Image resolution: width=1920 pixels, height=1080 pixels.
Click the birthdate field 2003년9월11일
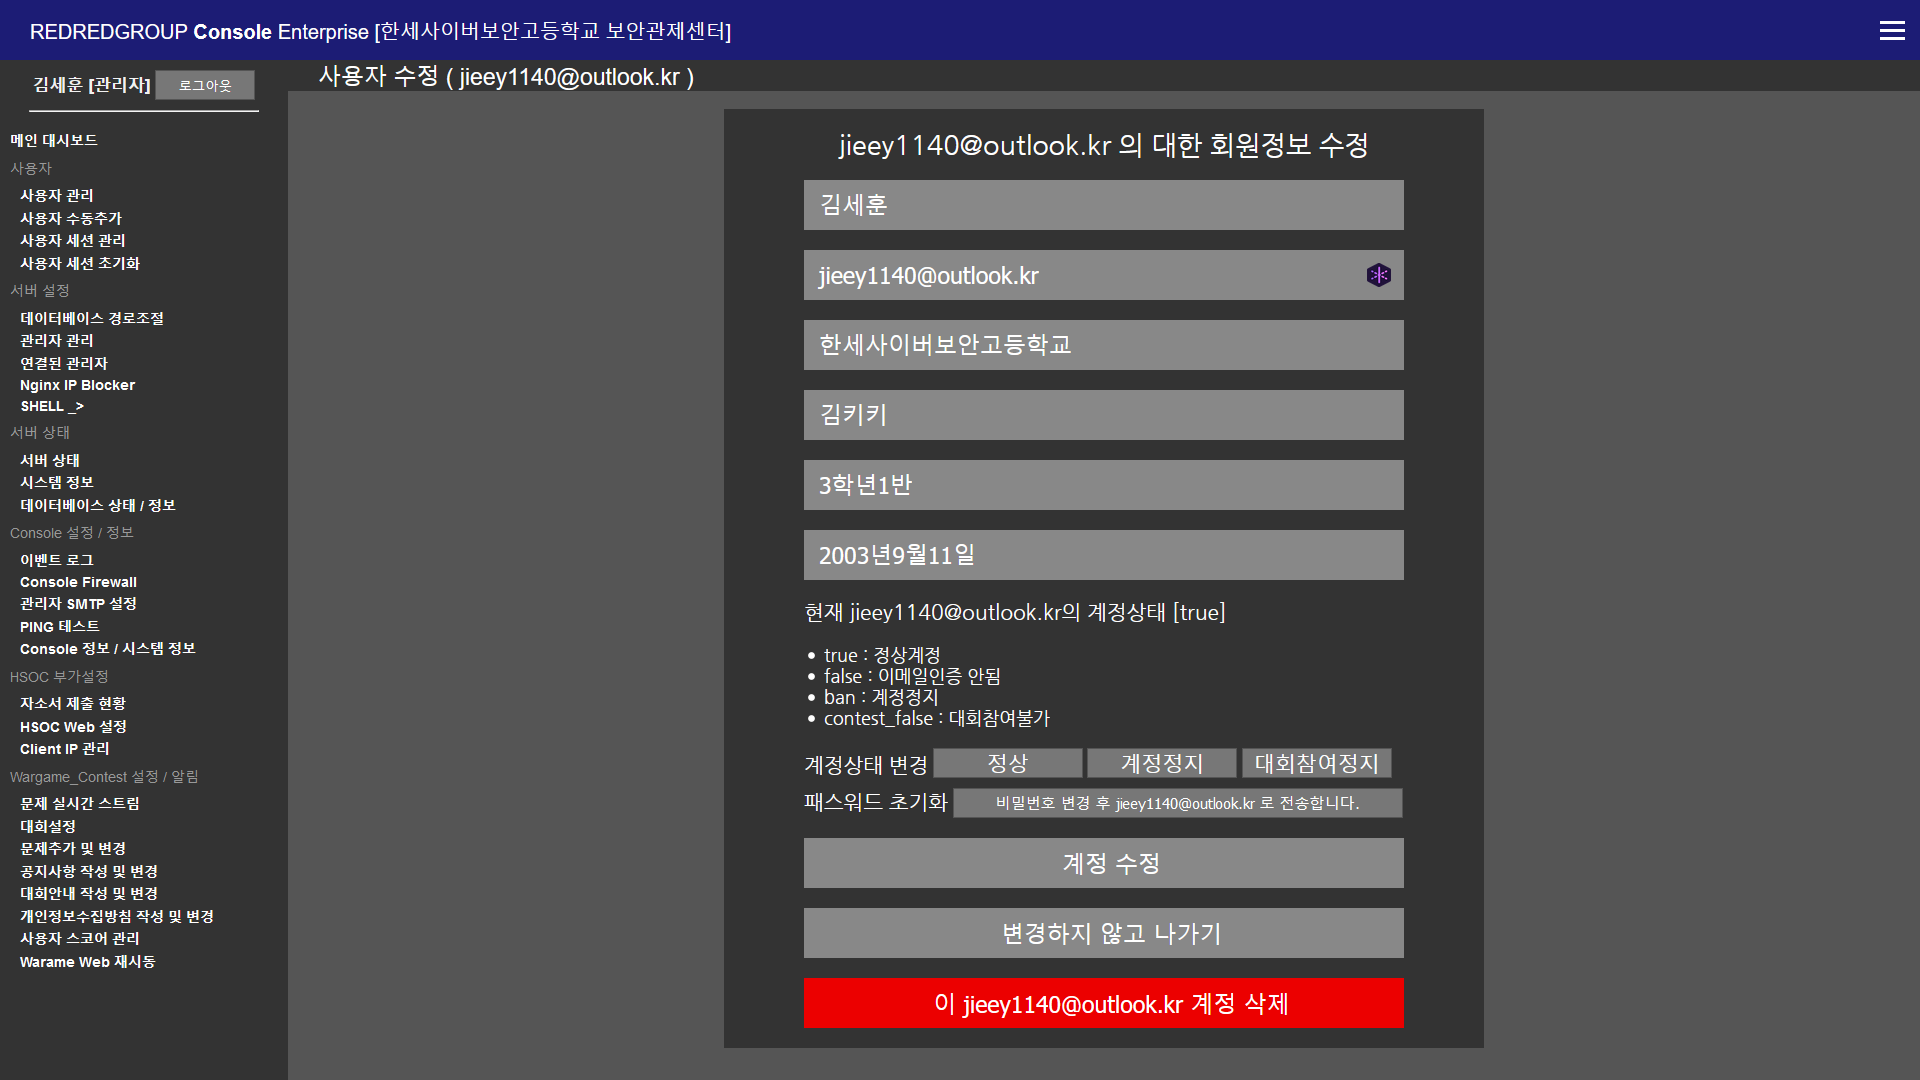click(1103, 555)
